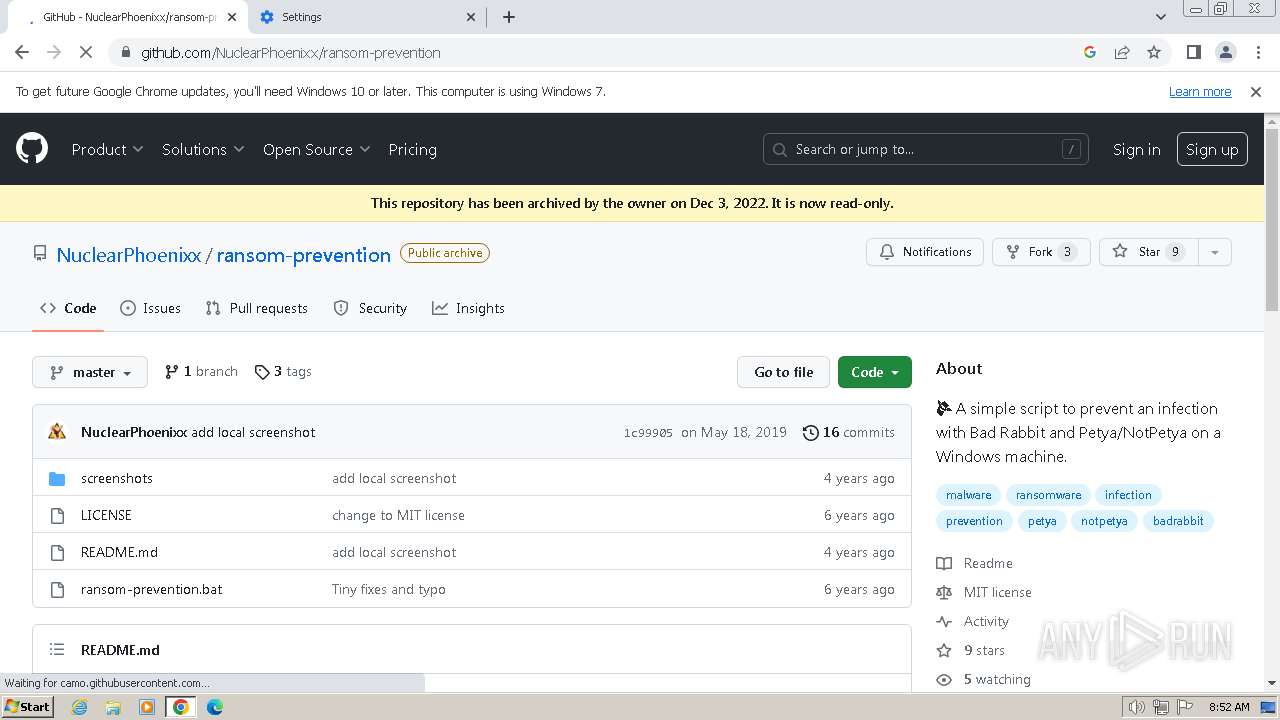The image size is (1280, 720).
Task: Click the share page icon in address bar
Action: point(1122,52)
